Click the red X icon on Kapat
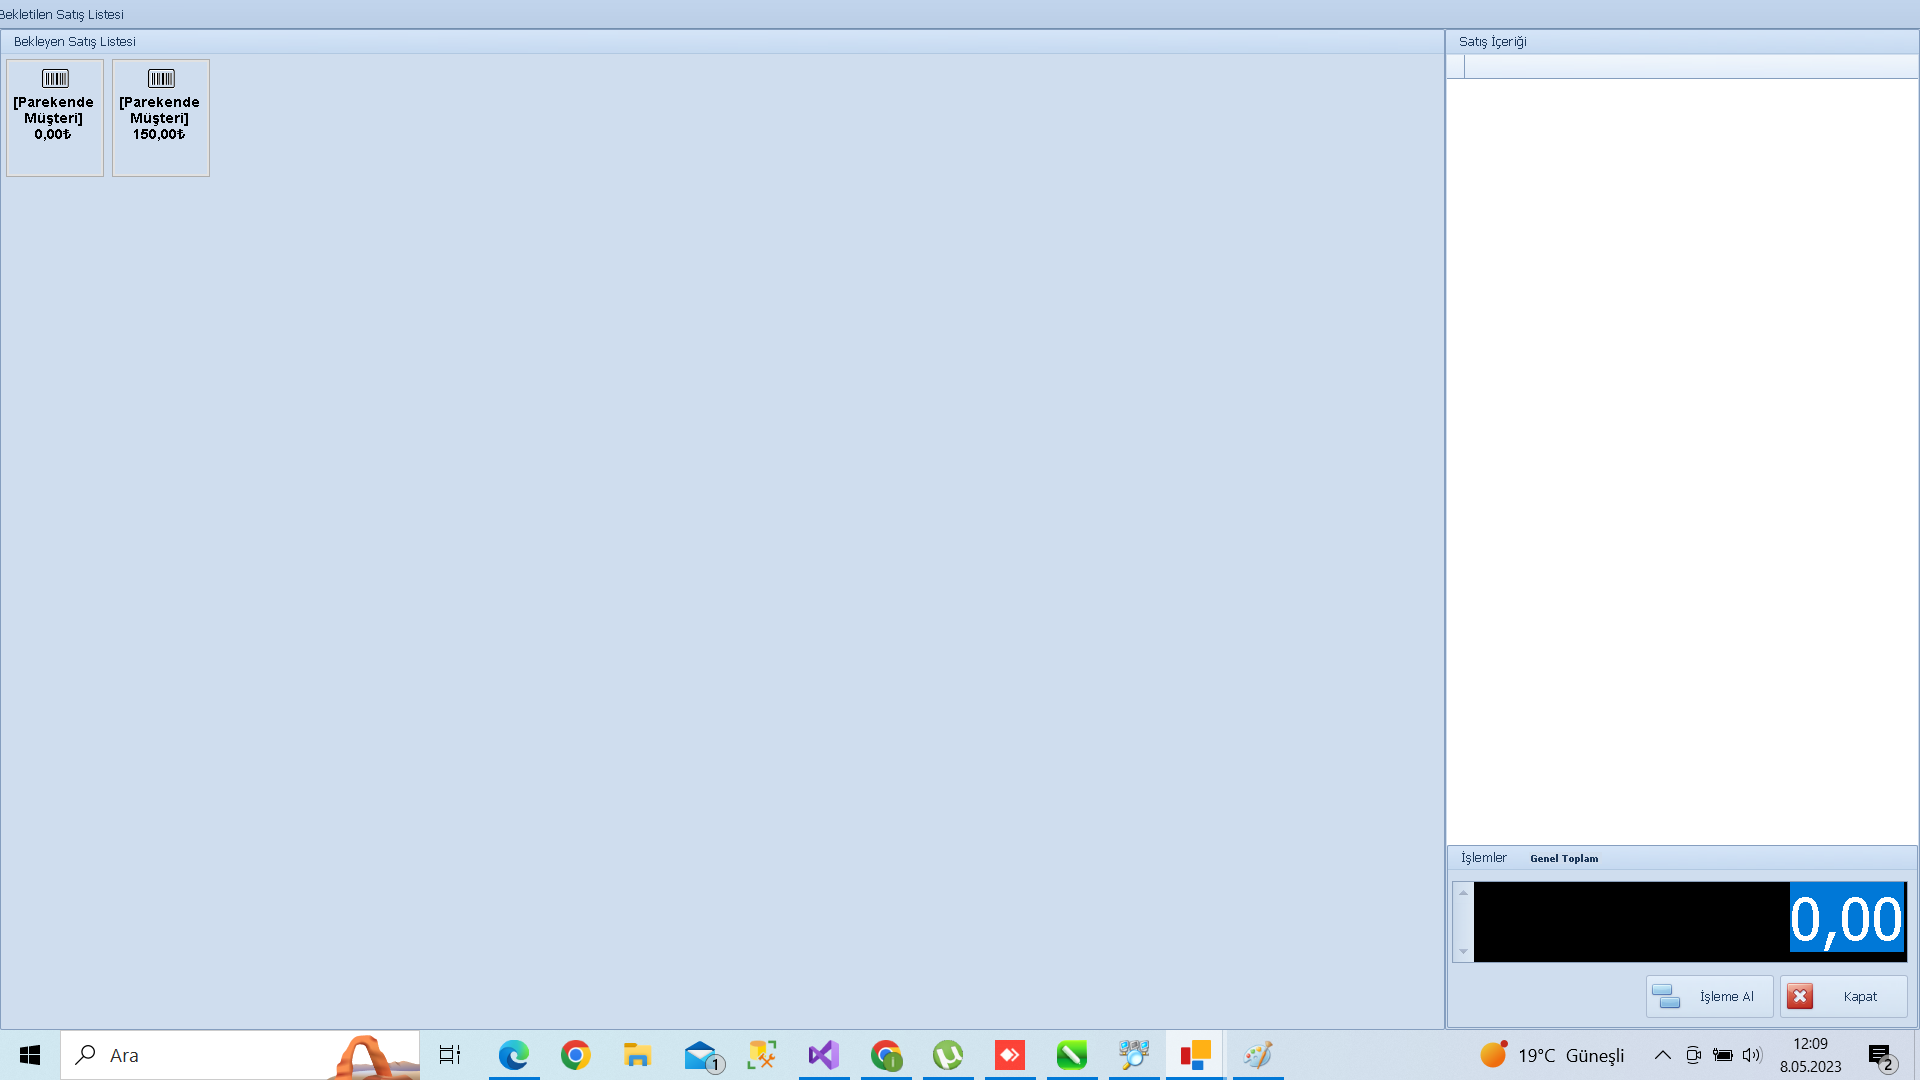Screen dimensions: 1920x1080 [1800, 996]
